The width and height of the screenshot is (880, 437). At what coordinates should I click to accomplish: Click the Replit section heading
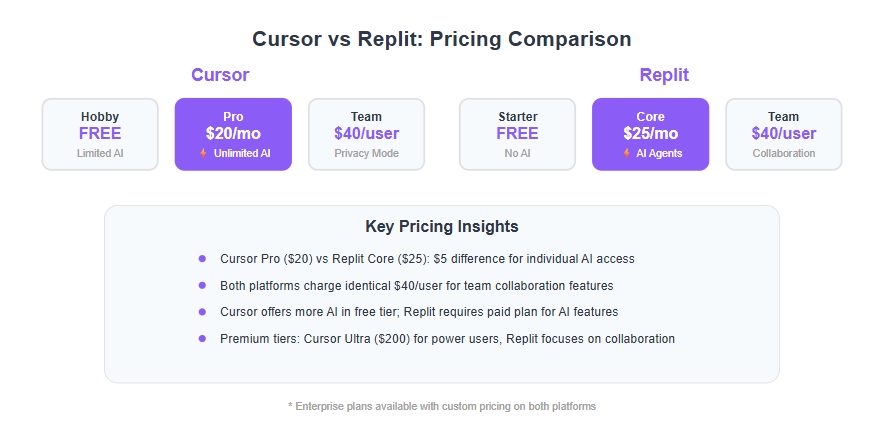pos(664,75)
